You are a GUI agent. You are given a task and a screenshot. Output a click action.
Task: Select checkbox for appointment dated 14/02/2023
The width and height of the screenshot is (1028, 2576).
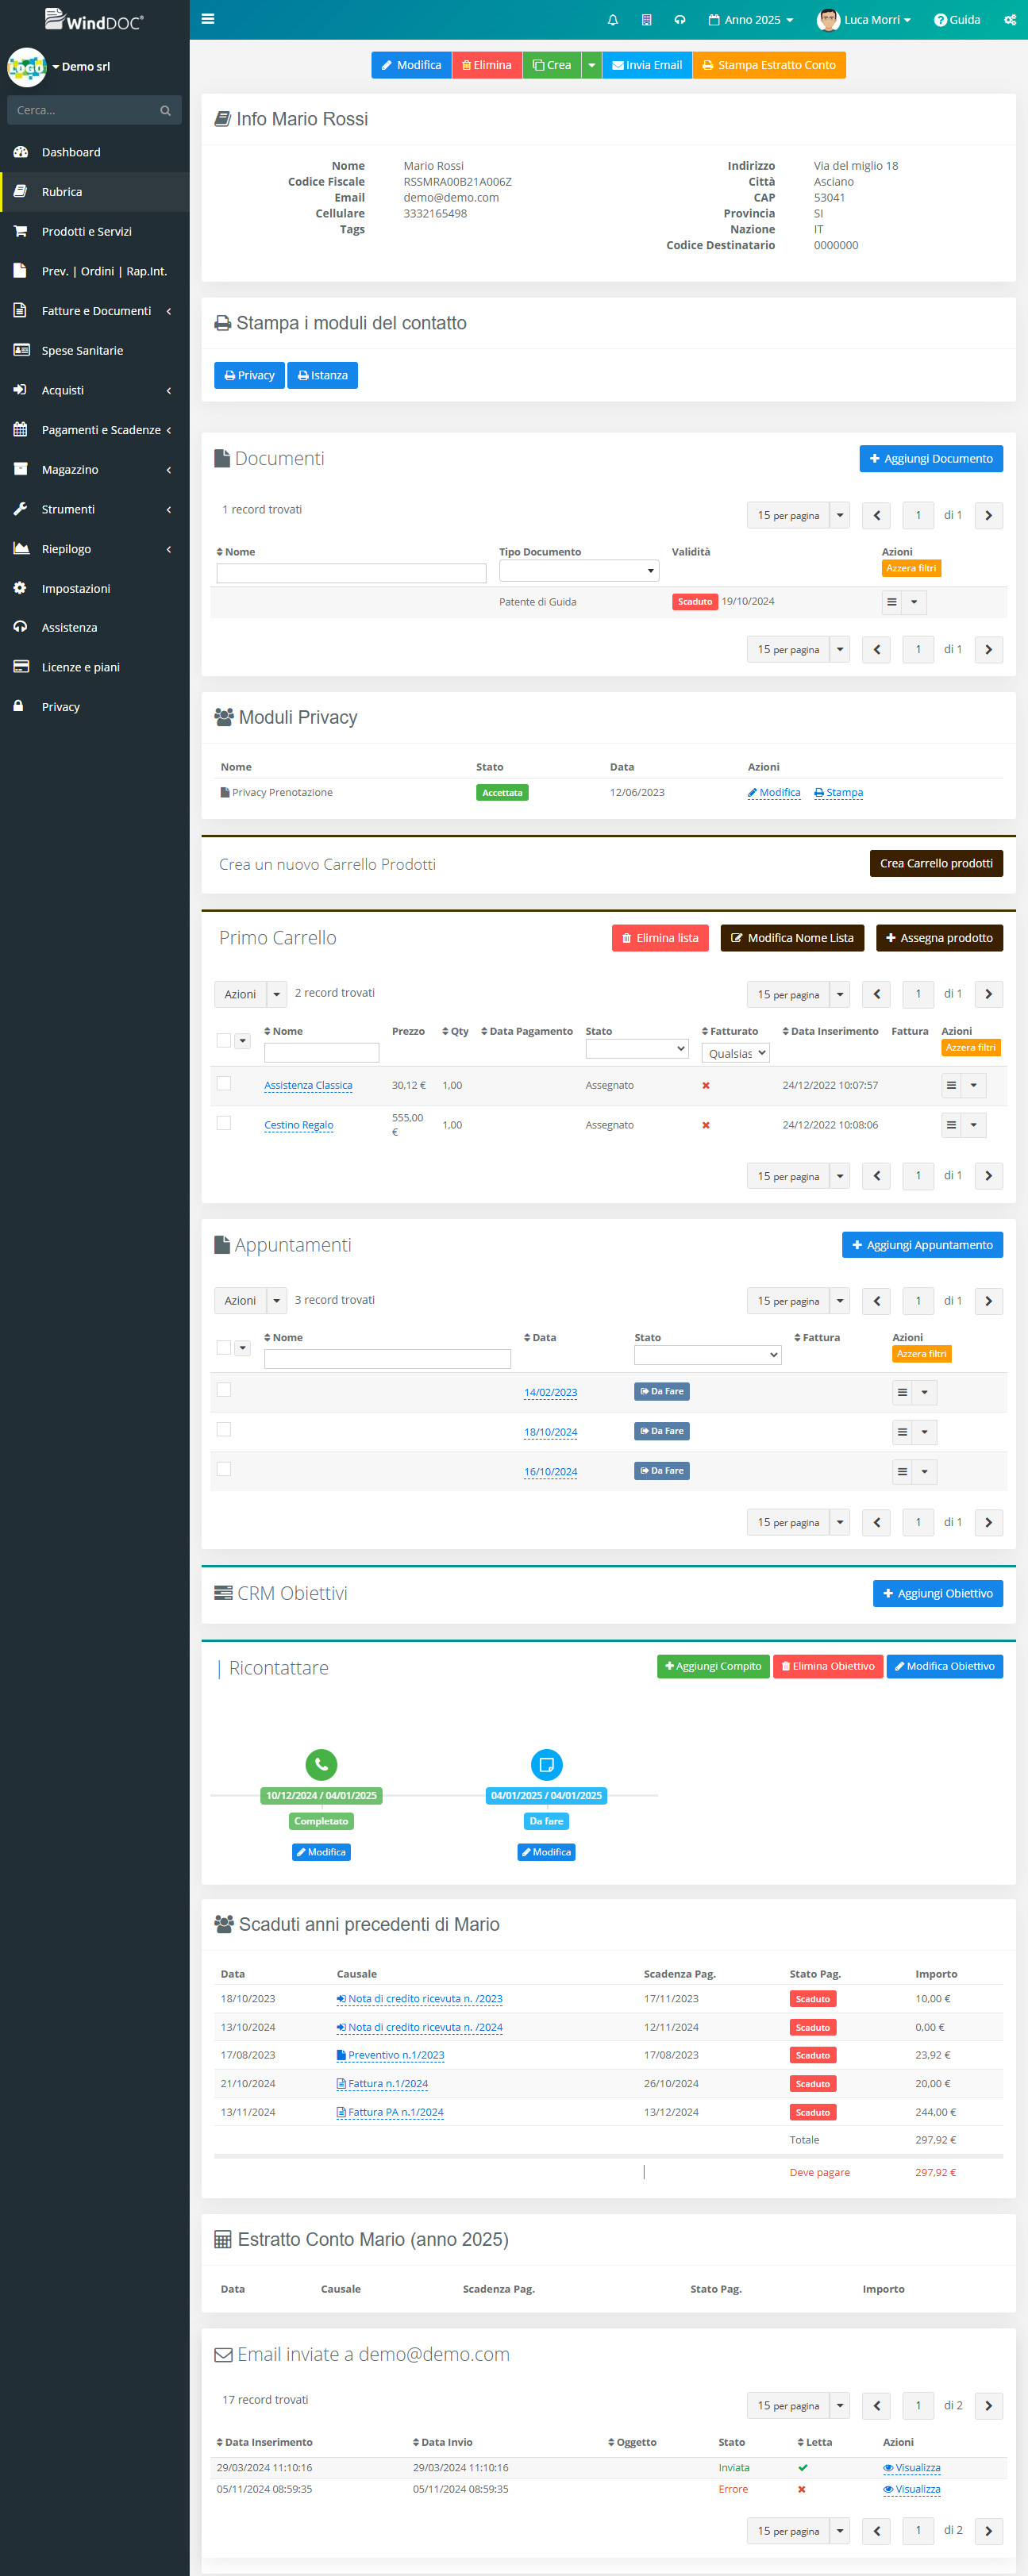coord(224,1390)
